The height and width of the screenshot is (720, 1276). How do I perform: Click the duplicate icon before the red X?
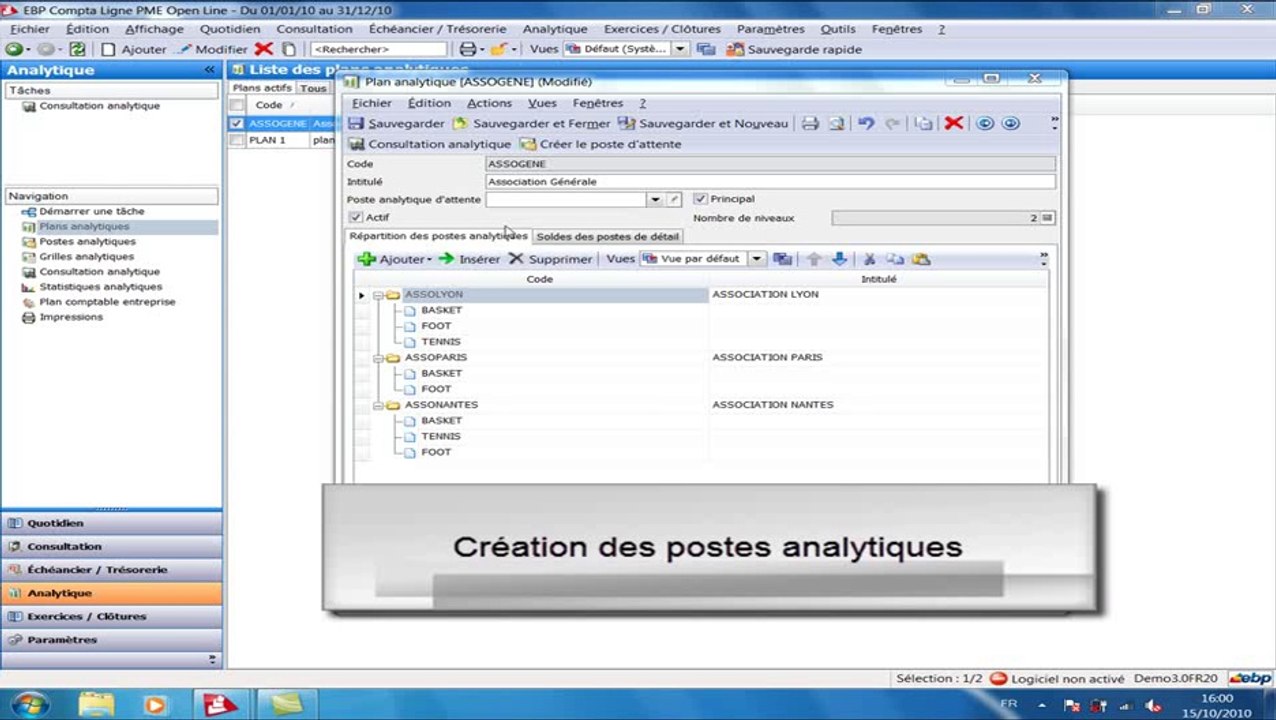[925, 123]
